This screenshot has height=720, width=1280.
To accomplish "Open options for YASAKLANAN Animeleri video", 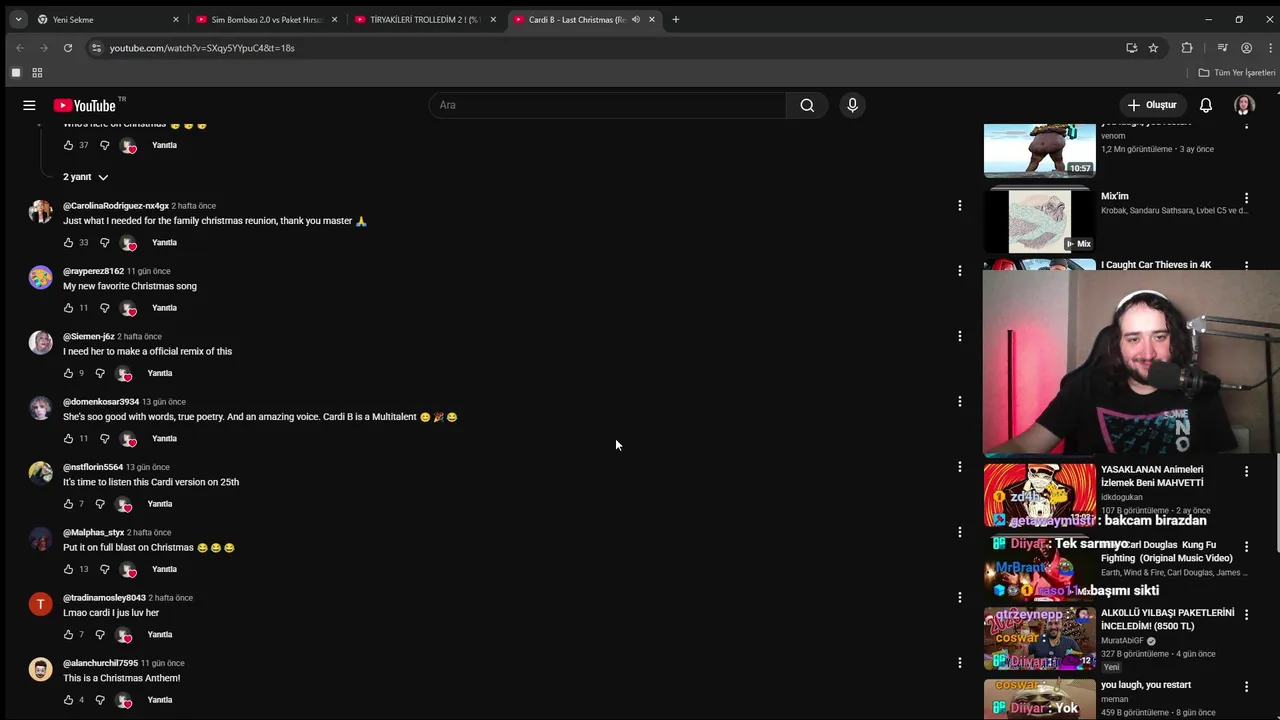I will coord(1246,471).
